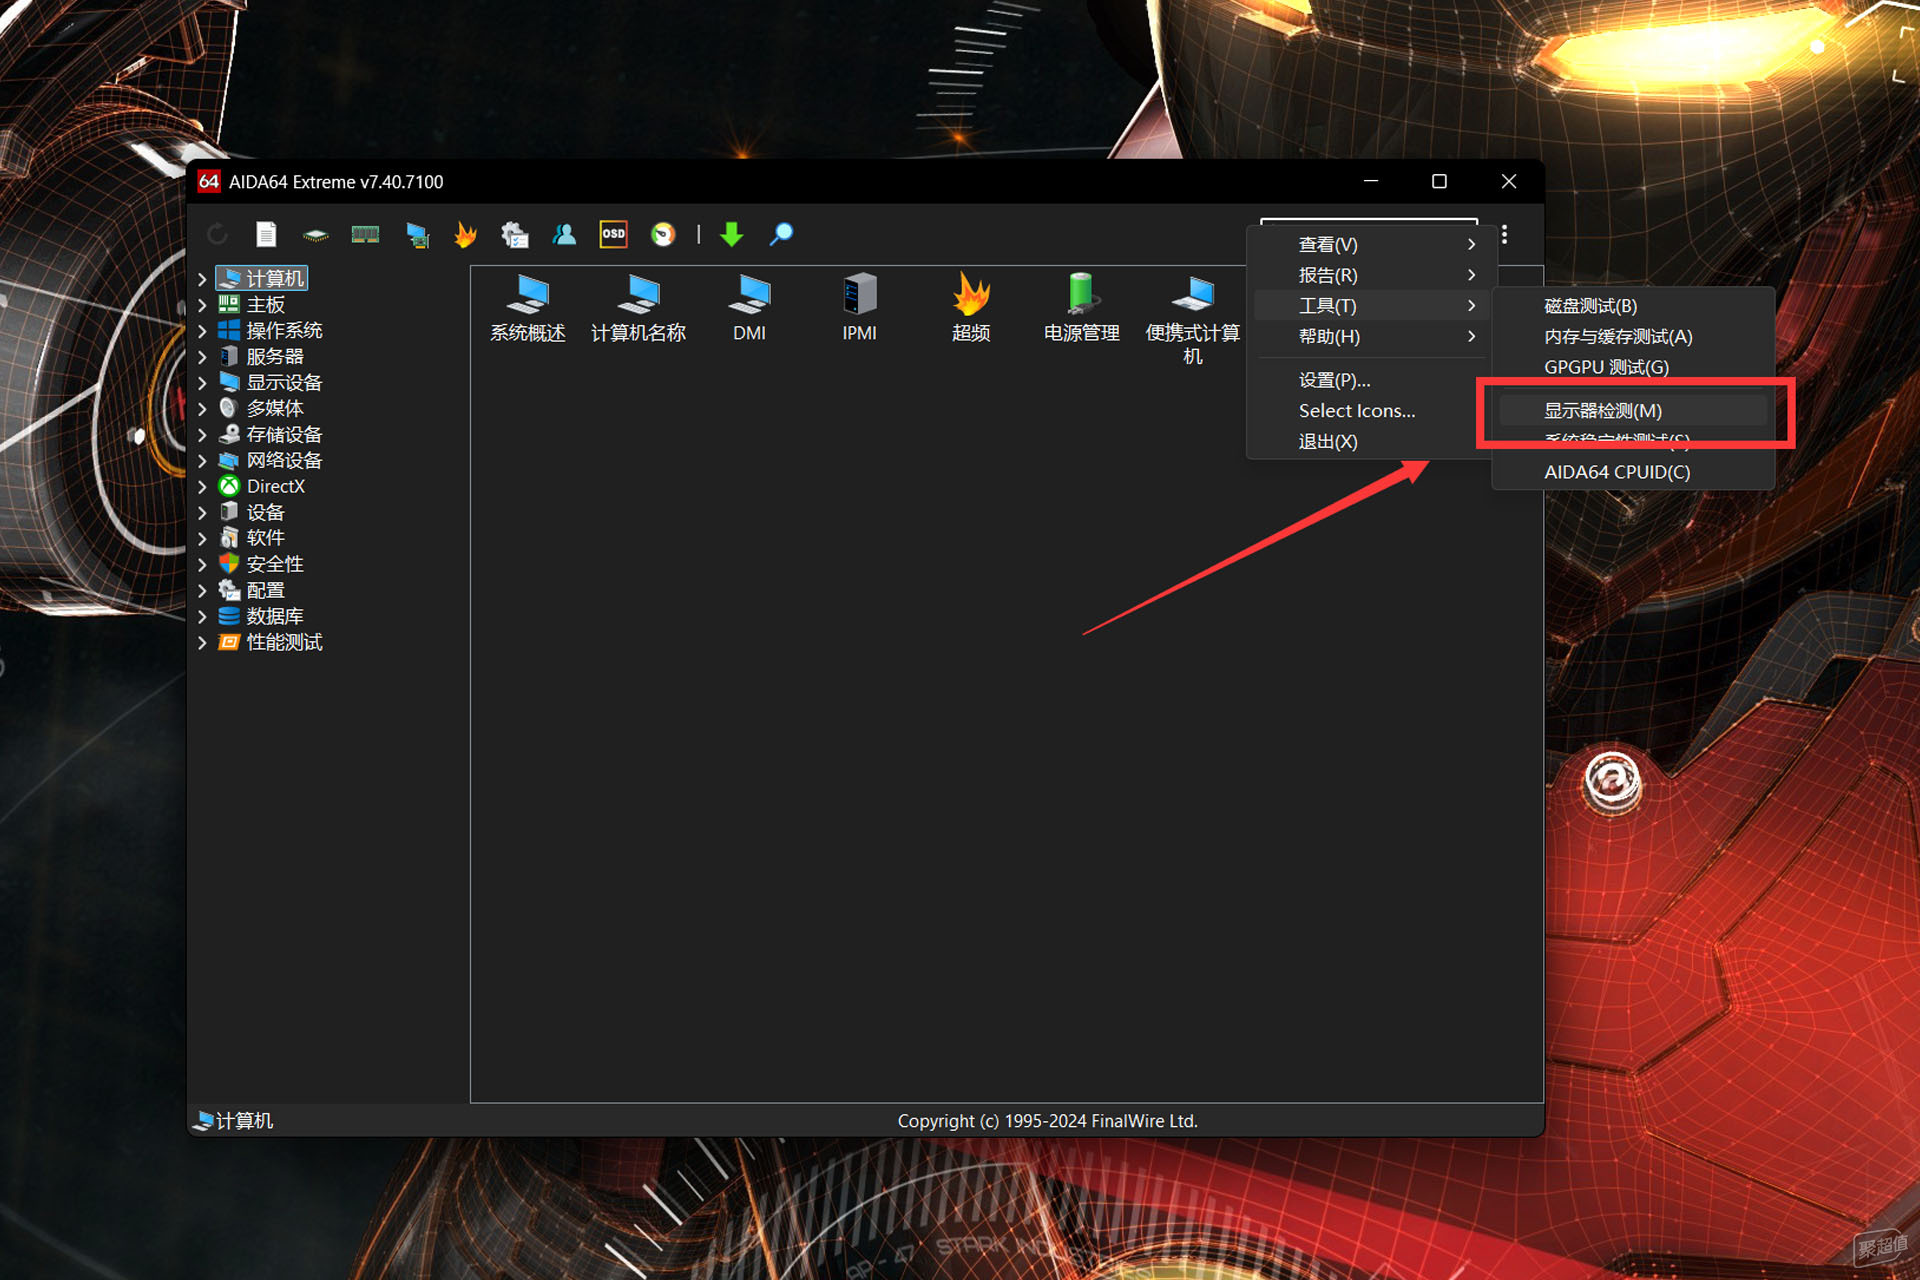Open the 超频 flame icon
1920x1280 pixels.
[971, 308]
